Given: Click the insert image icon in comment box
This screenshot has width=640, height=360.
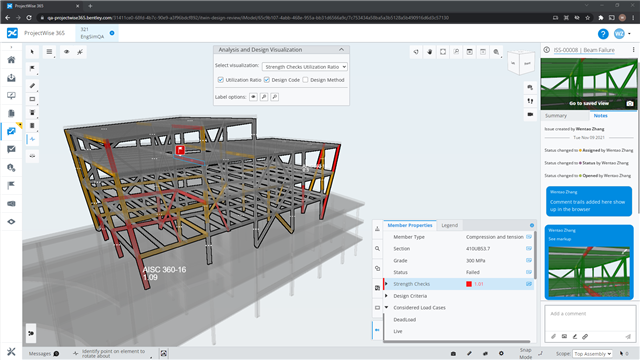Looking at the screenshot, I should [564, 337].
